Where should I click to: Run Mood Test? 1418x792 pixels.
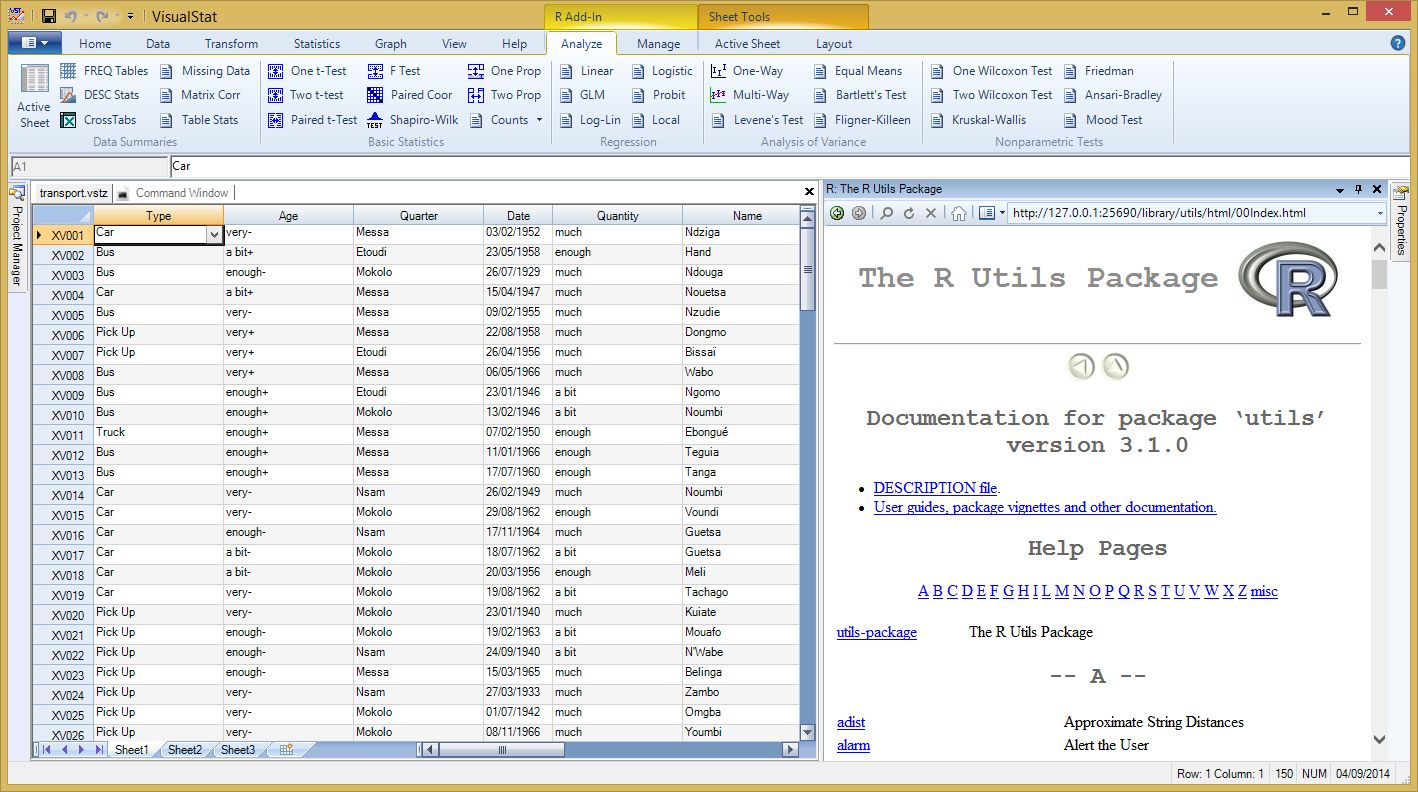(x=1103, y=120)
